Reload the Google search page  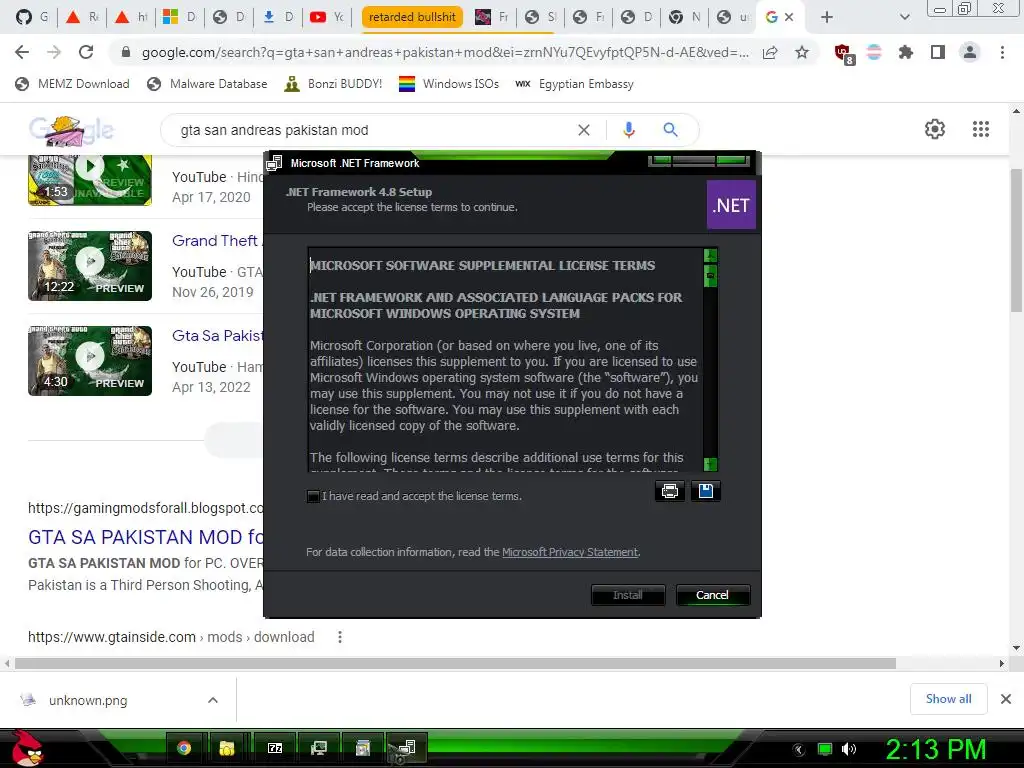tap(86, 52)
